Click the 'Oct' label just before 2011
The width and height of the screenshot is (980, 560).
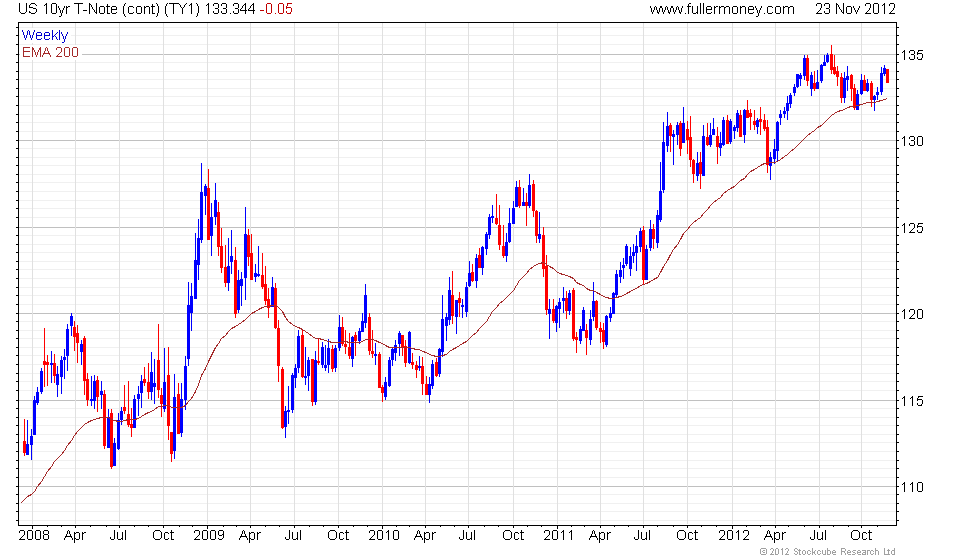click(x=513, y=536)
